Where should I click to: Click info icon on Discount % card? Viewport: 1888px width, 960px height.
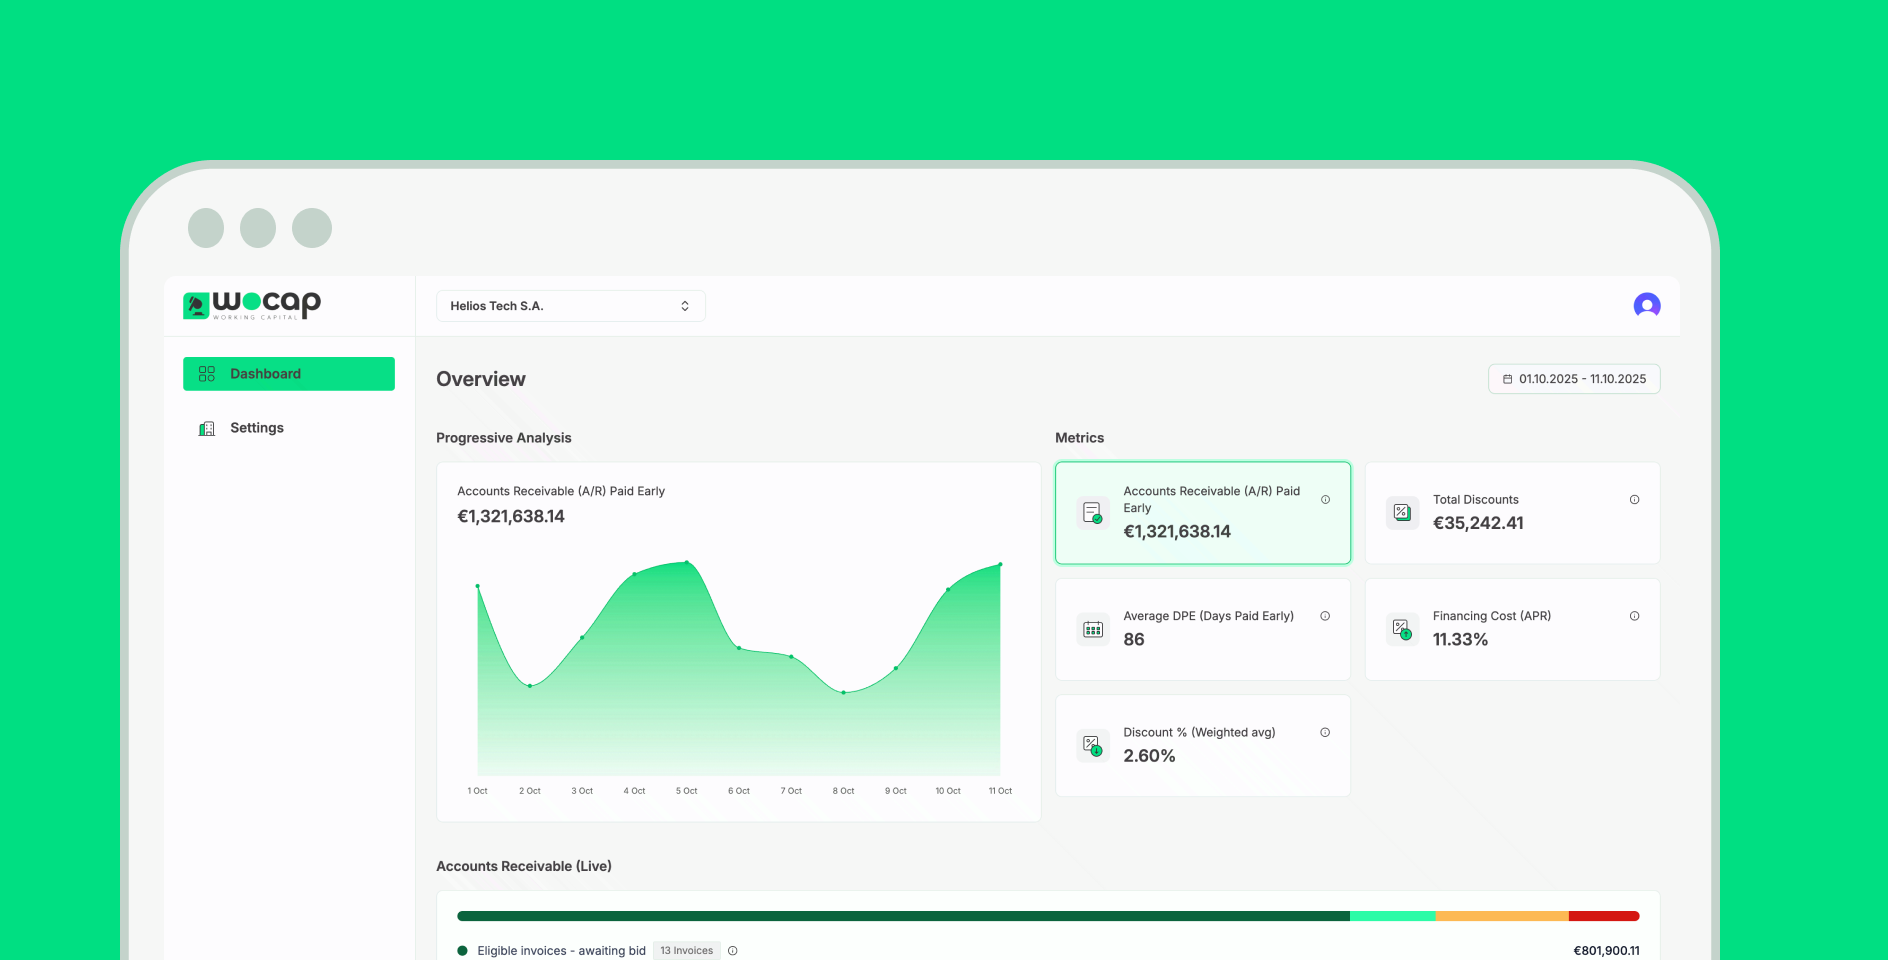coord(1325,733)
